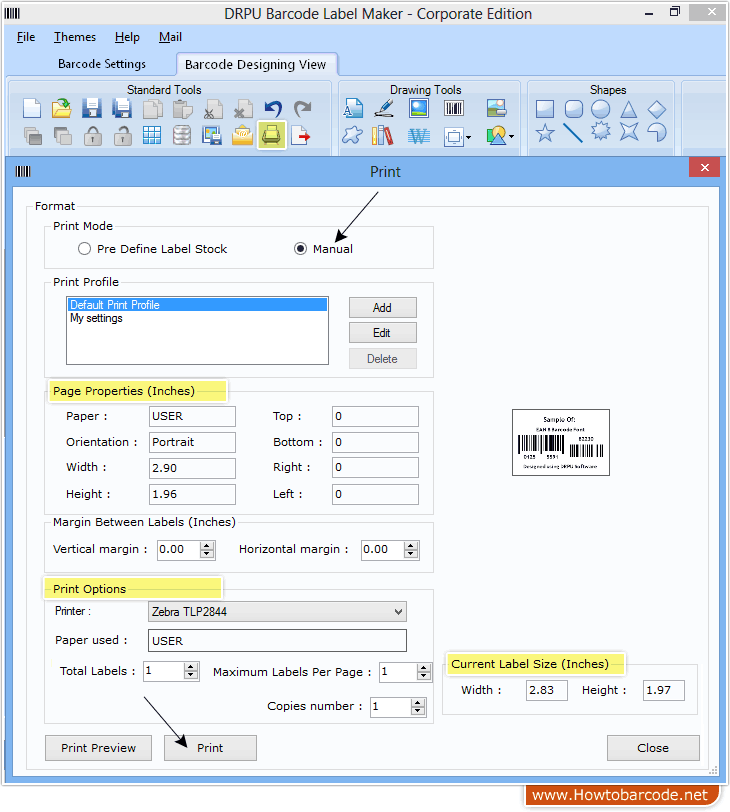Click the Top margin field
The height and width of the screenshot is (812, 730).
(375, 416)
